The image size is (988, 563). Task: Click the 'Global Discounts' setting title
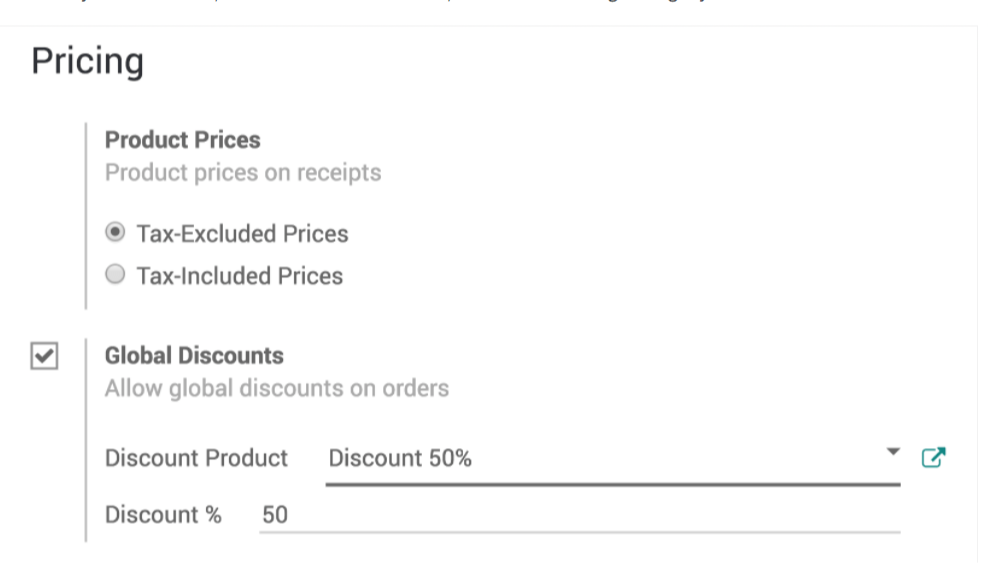[x=194, y=356]
